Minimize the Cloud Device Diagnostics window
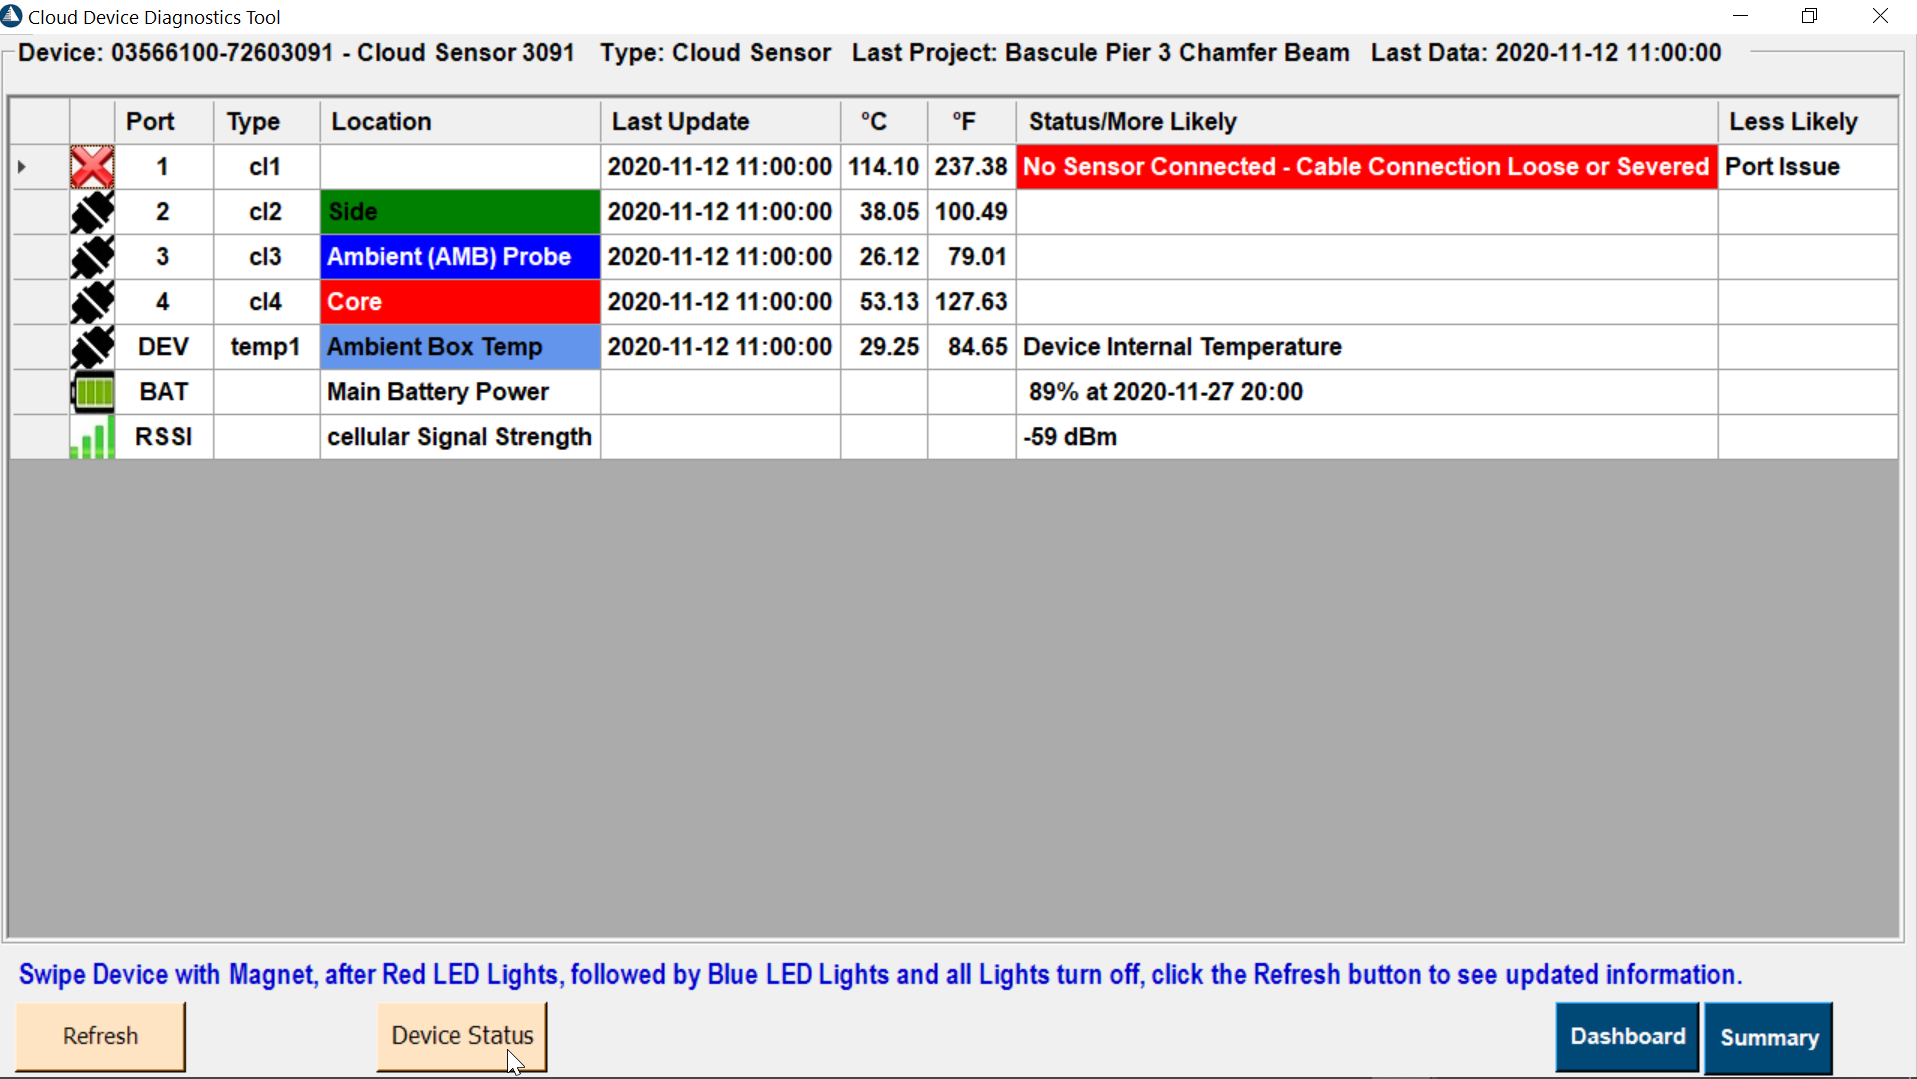This screenshot has width=1917, height=1079. [1740, 16]
